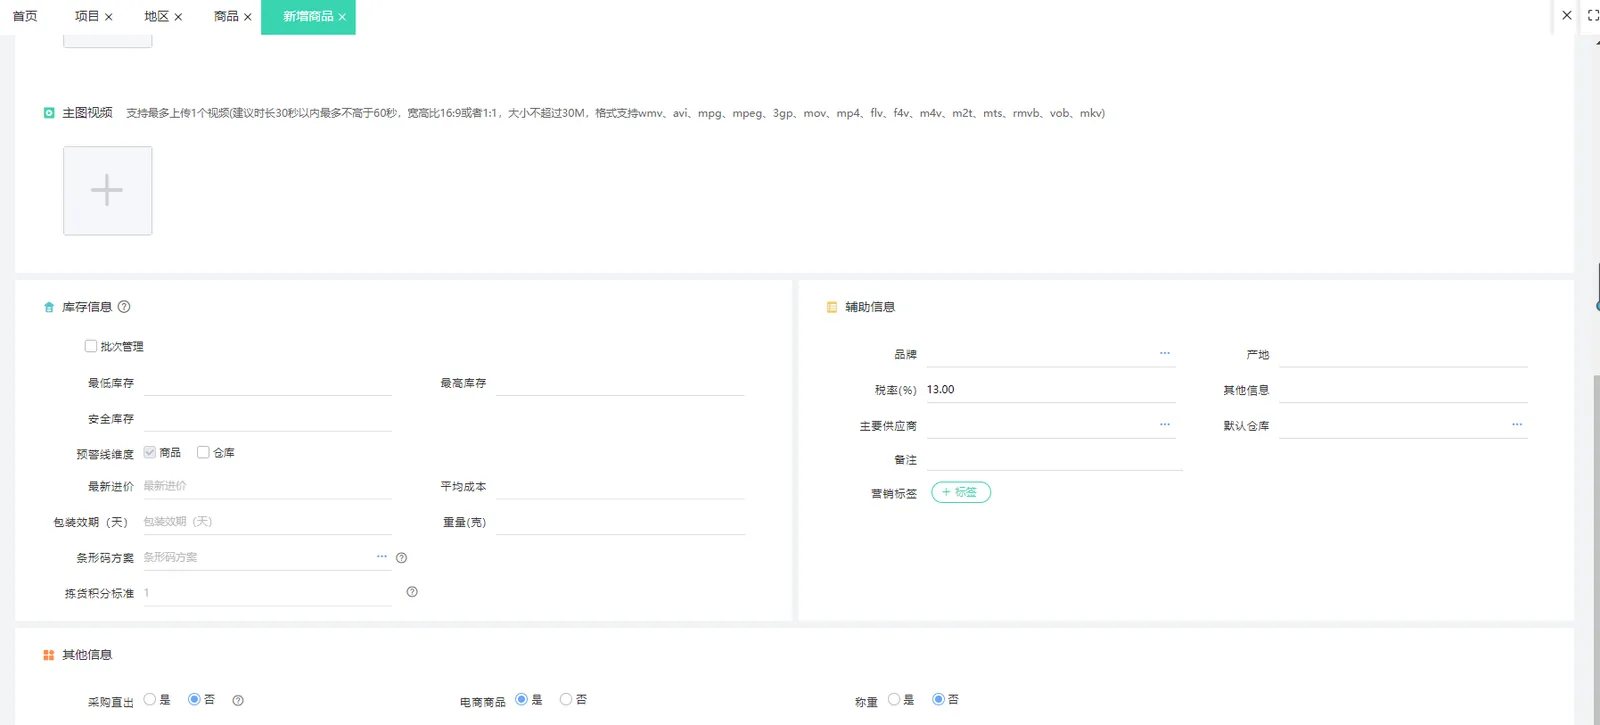The image size is (1600, 725).
Task: Open 主要供应商 picker via ellipsis icon
Action: click(x=1165, y=424)
